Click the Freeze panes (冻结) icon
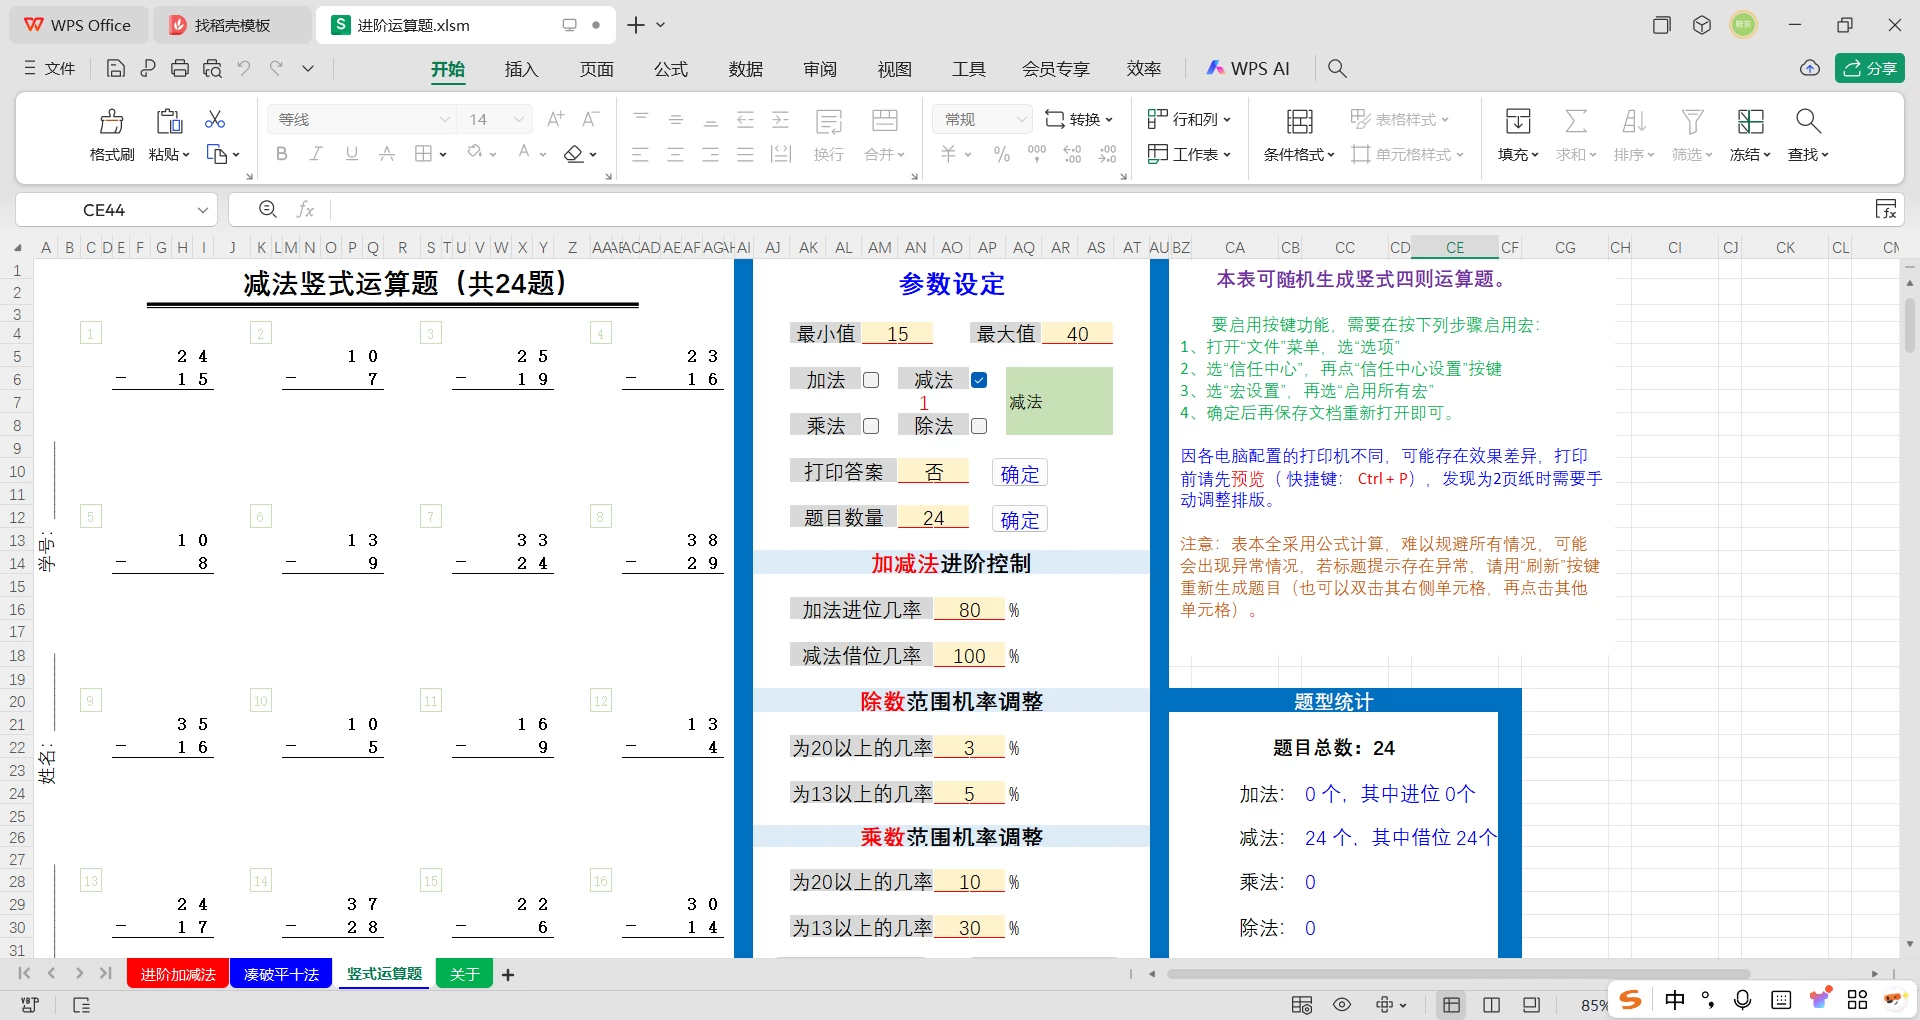This screenshot has height=1020, width=1920. coord(1750,122)
